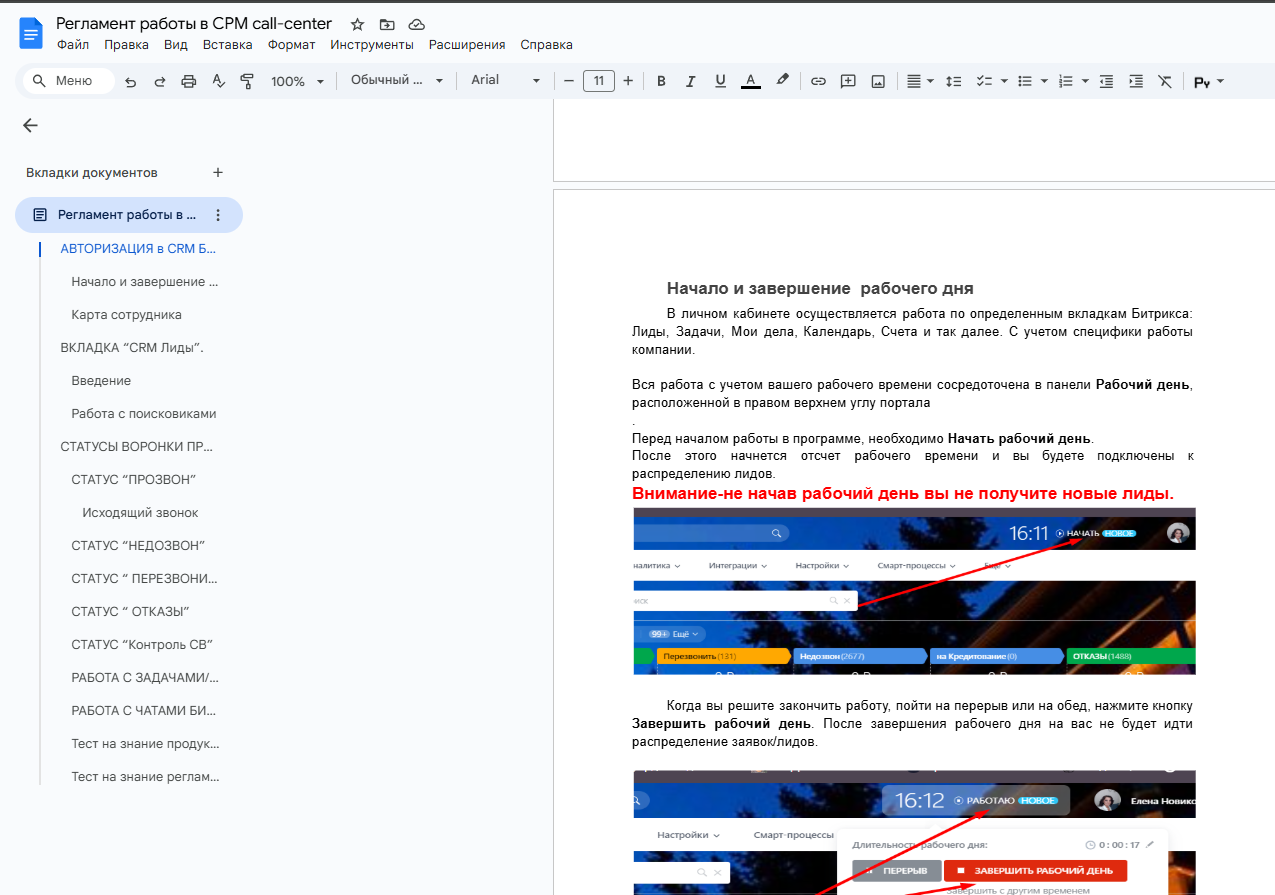1275x895 pixels.
Task: Decrease the indent
Action: pos(1106,81)
